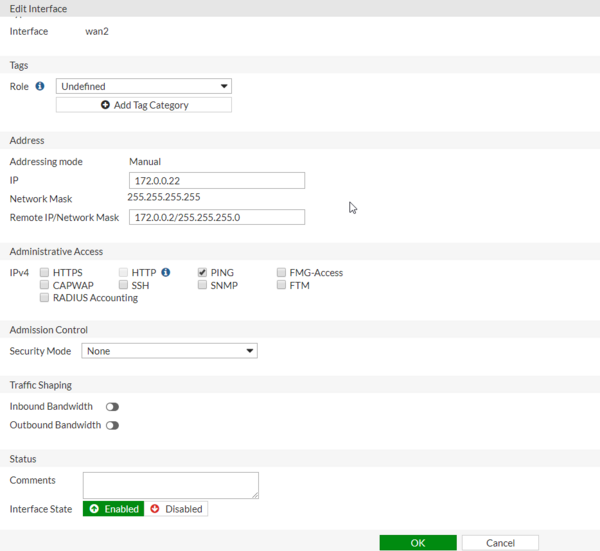Tick the CAPWAP checkbox
The height and width of the screenshot is (551, 600).
coord(44,285)
